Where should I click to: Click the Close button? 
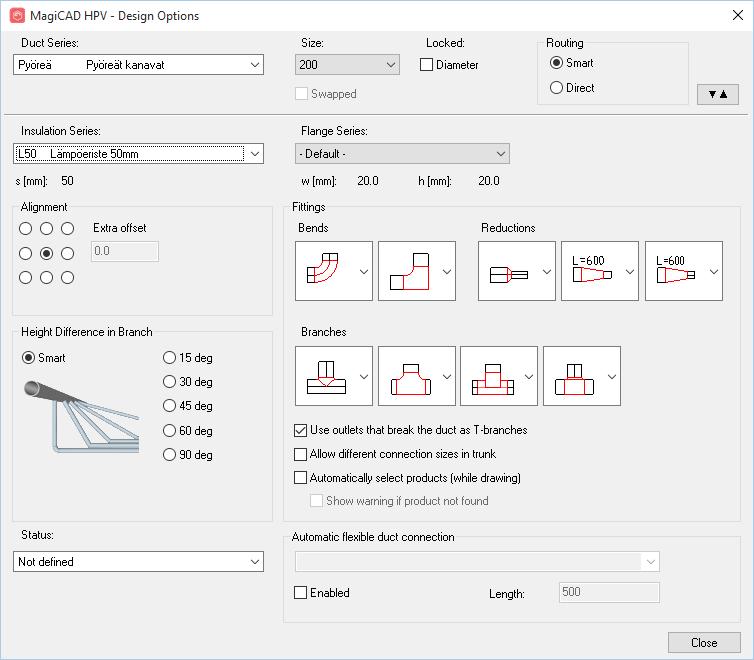point(704,643)
